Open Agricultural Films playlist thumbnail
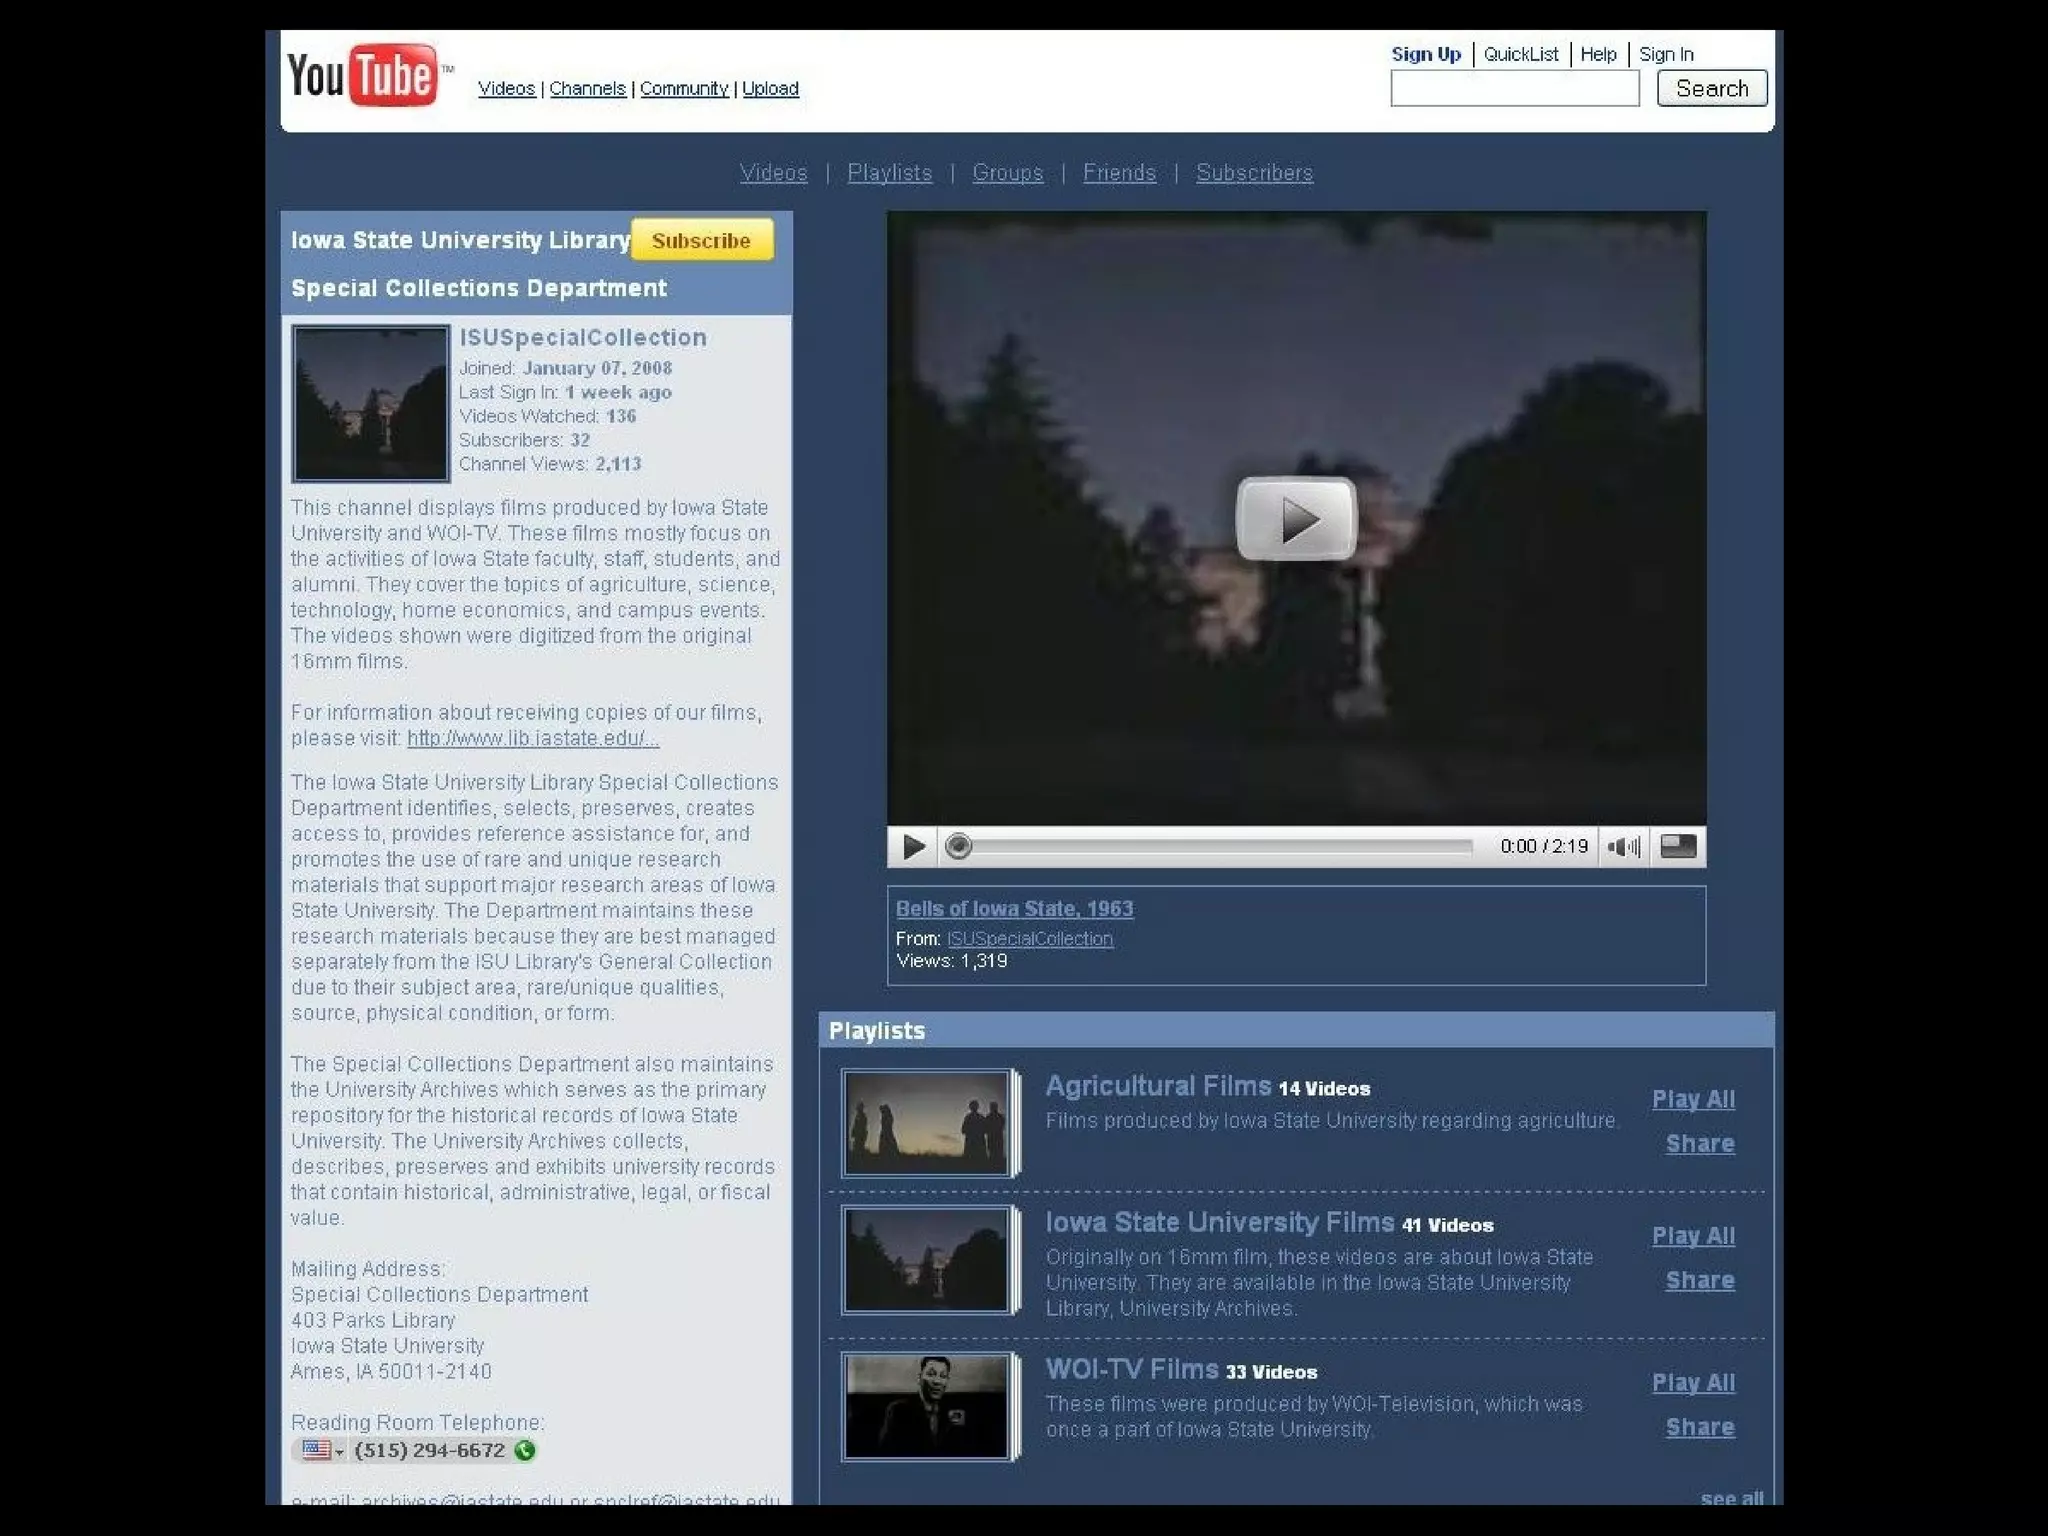The height and width of the screenshot is (1536, 2048). [927, 1123]
